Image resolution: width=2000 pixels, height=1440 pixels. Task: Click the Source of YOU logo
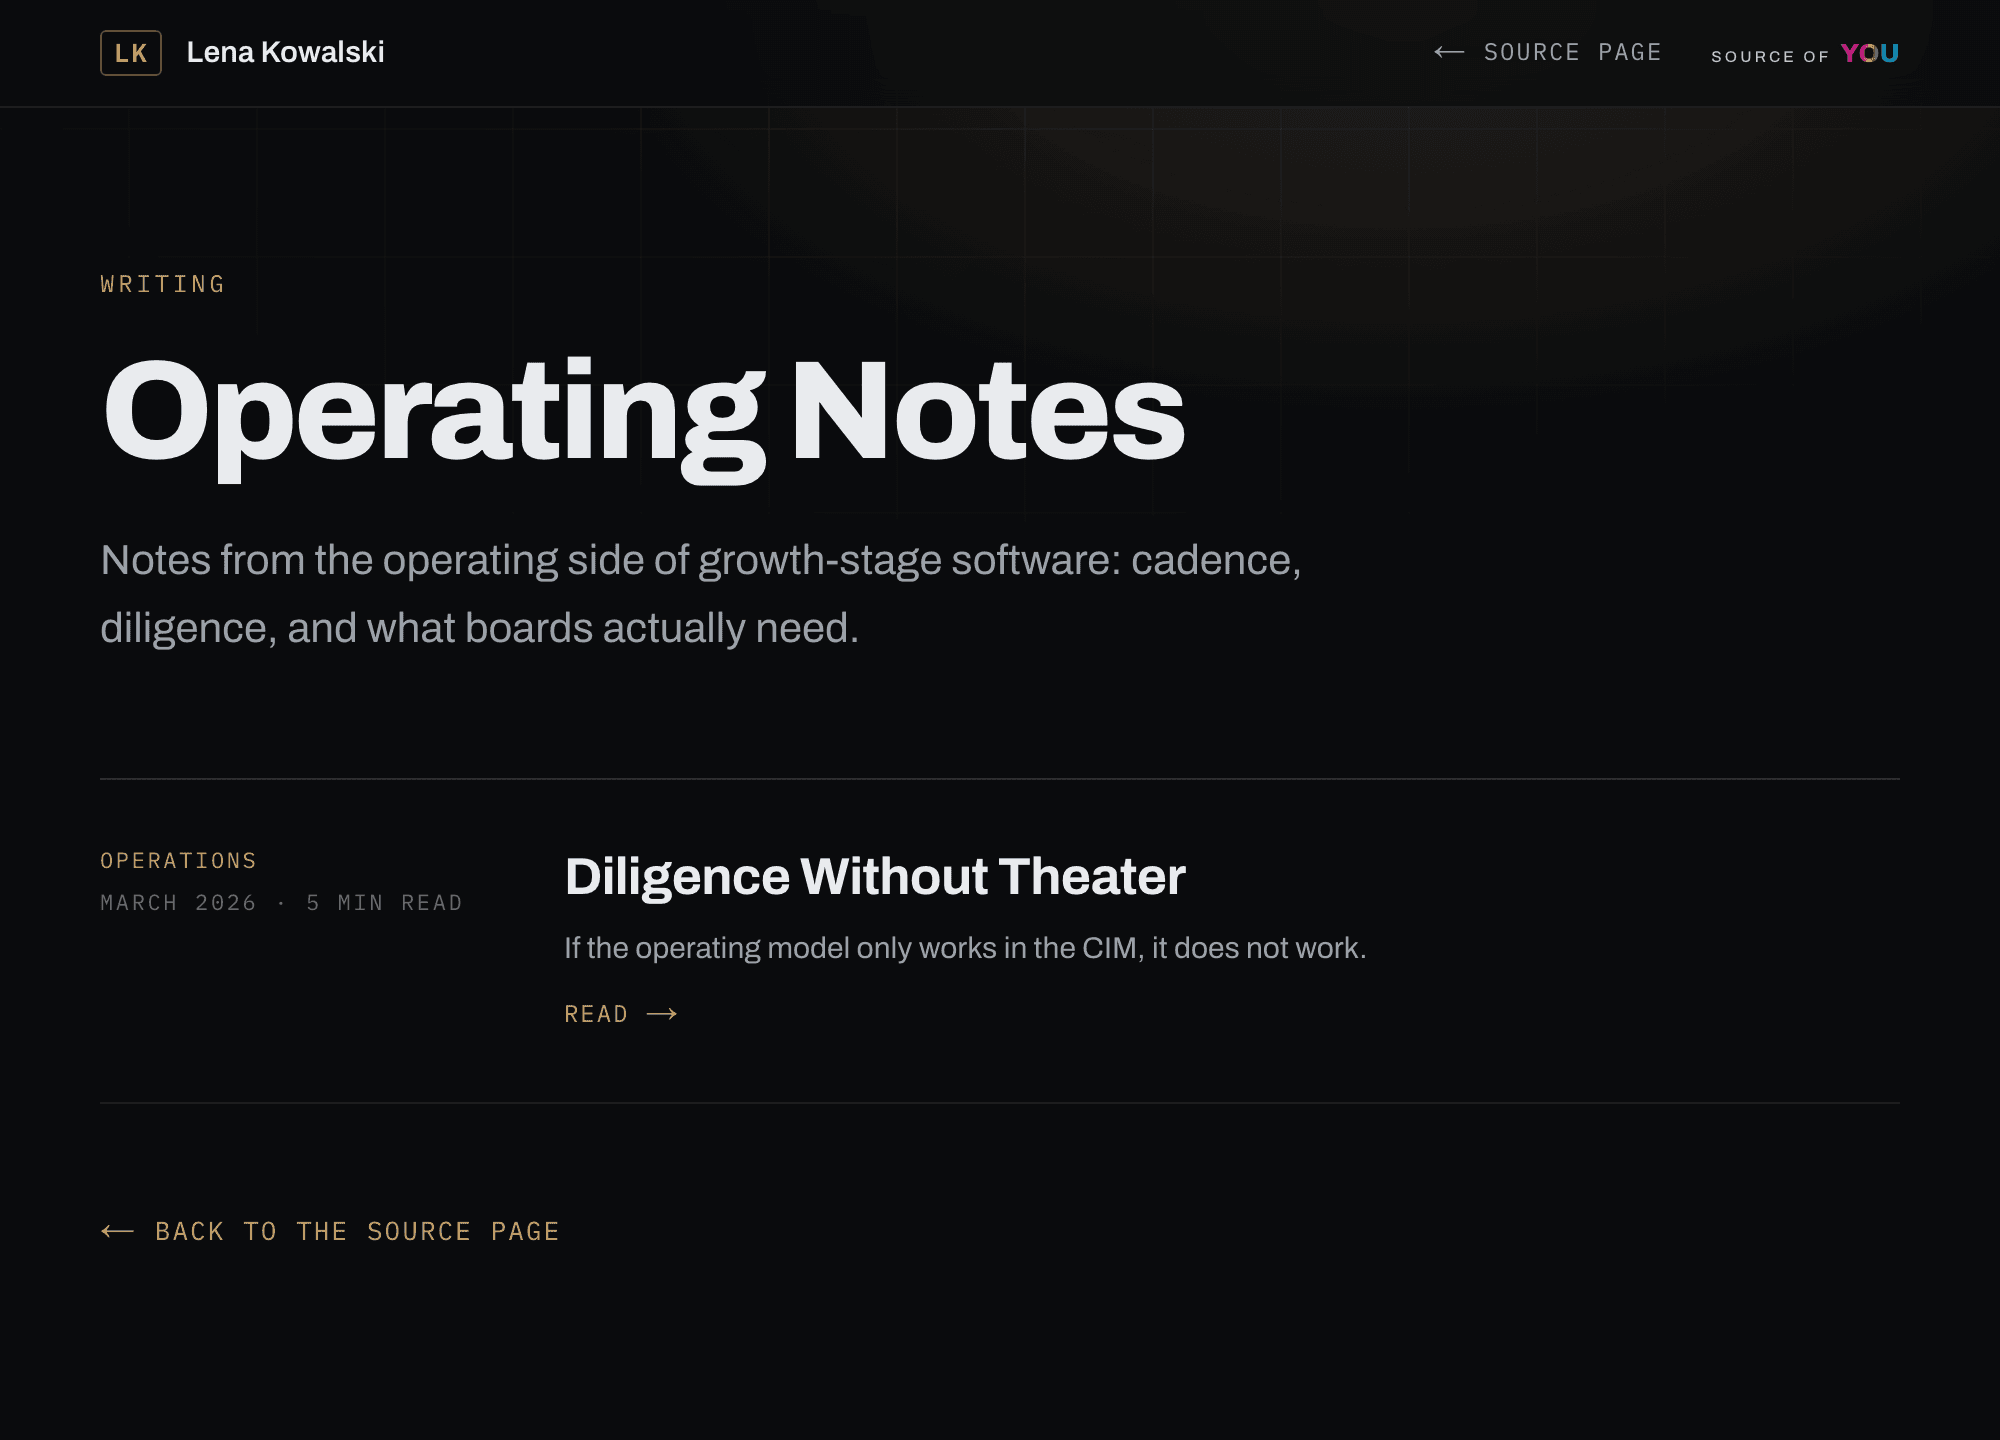pos(1804,54)
